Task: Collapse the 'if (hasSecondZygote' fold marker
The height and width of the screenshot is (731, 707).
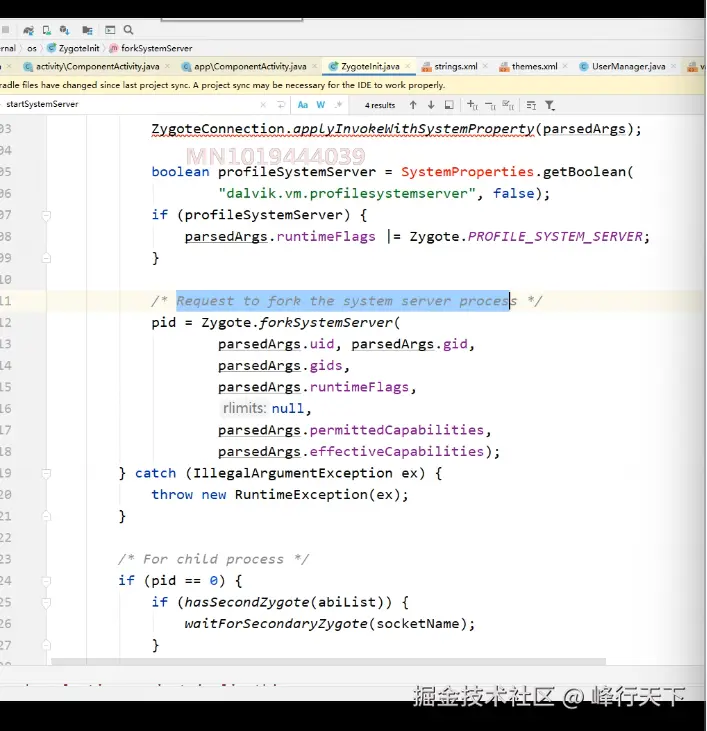Action: (46, 603)
